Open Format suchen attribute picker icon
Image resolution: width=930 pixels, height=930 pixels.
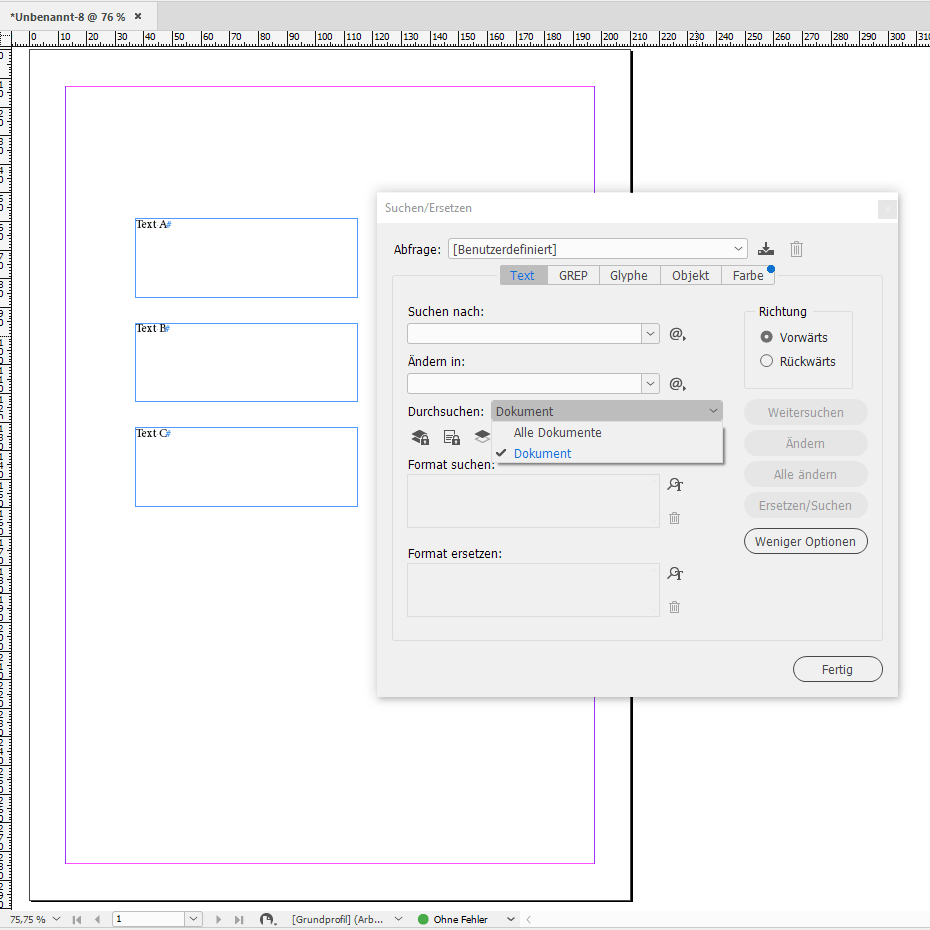click(675, 484)
